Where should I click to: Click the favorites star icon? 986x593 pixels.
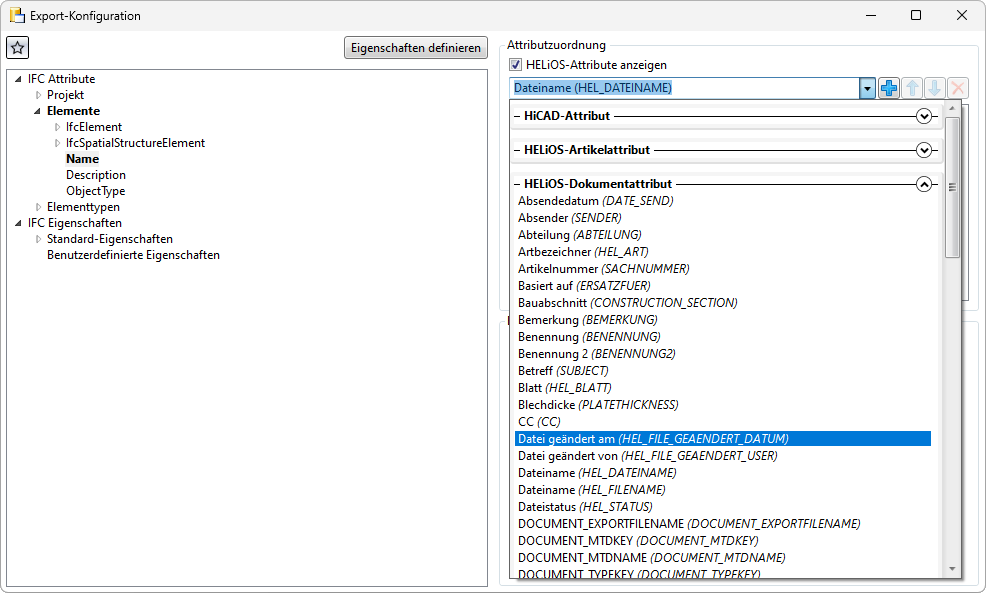pyautogui.click(x=18, y=48)
